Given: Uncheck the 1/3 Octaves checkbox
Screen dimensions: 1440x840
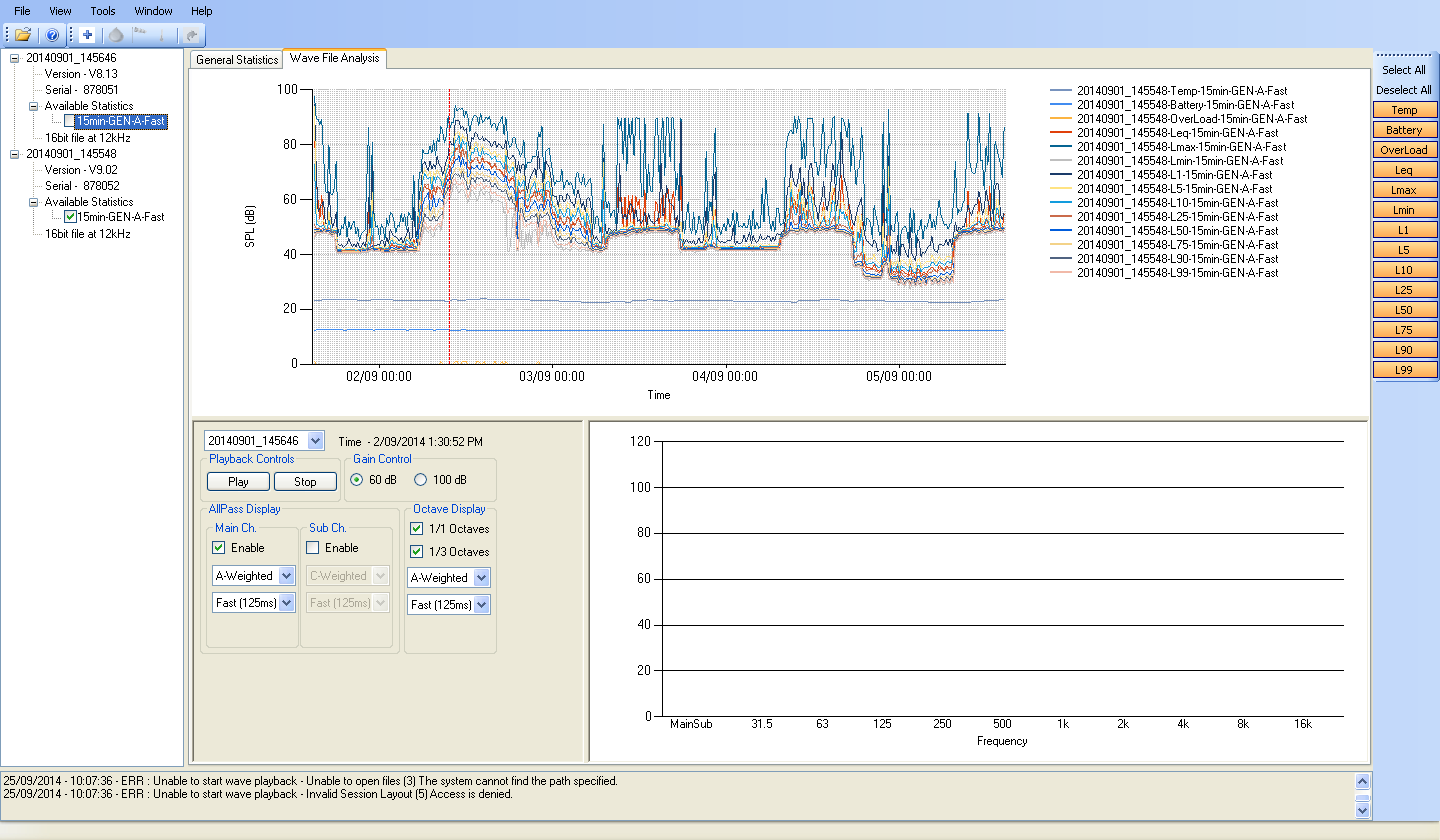Looking at the screenshot, I should 417,552.
